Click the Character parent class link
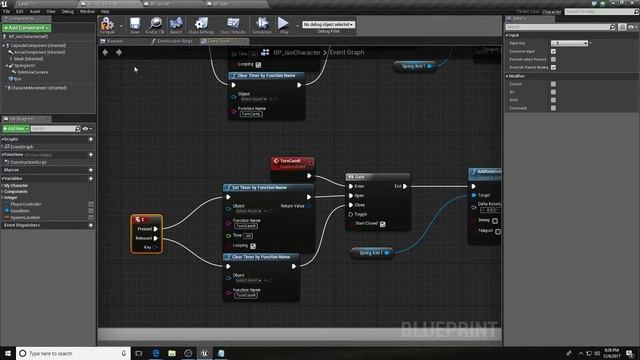This screenshot has height=360, width=640. click(551, 12)
